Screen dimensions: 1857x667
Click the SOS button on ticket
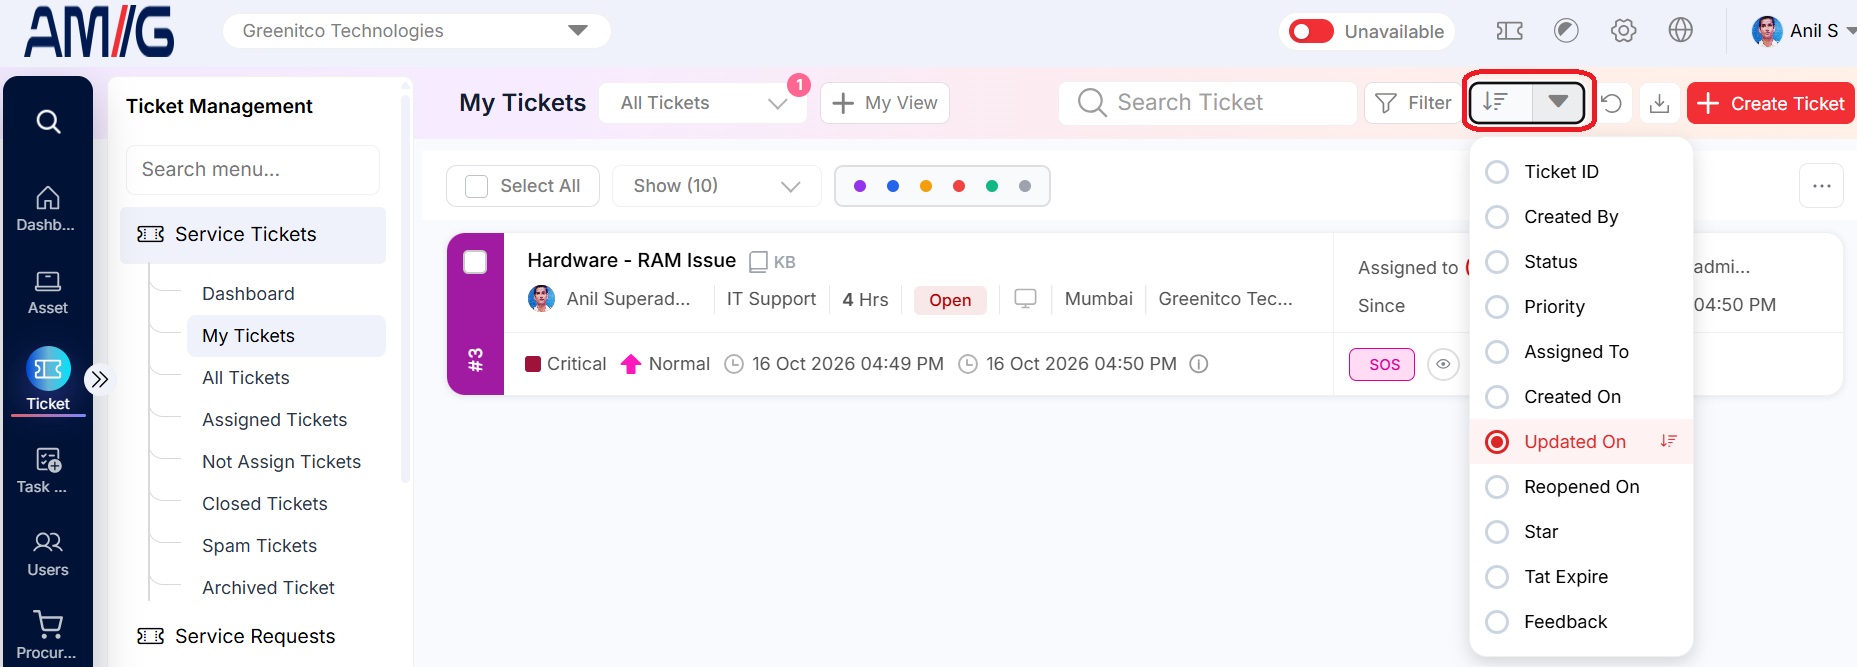(x=1382, y=364)
